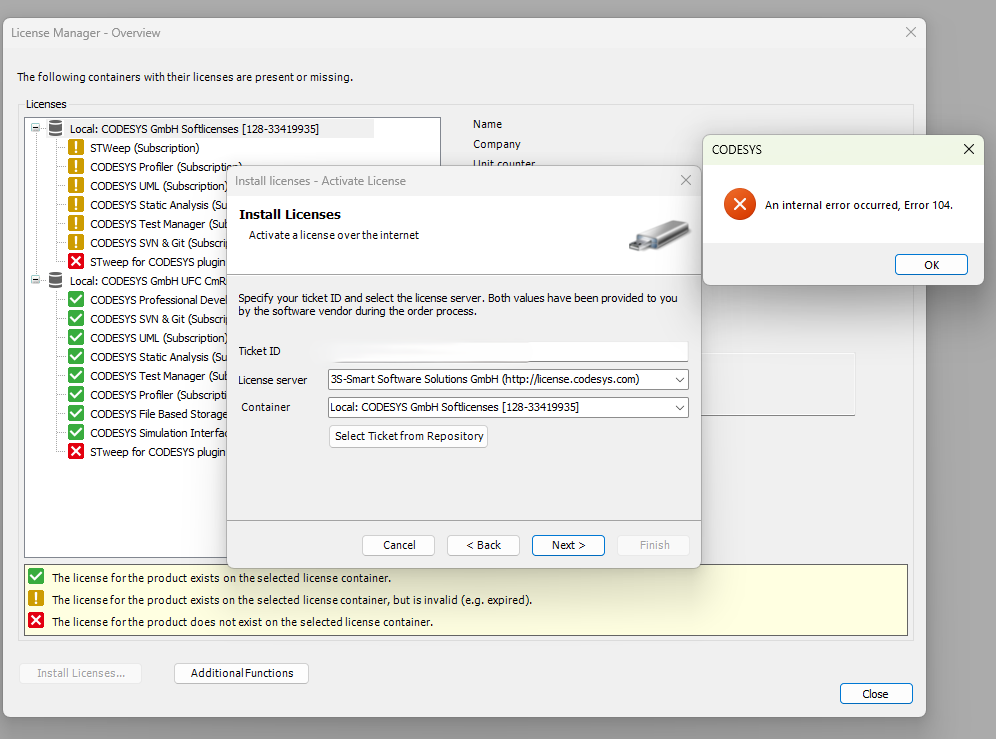Select the Local: CODESYS GmbH UFC CmR row text

(x=148, y=281)
